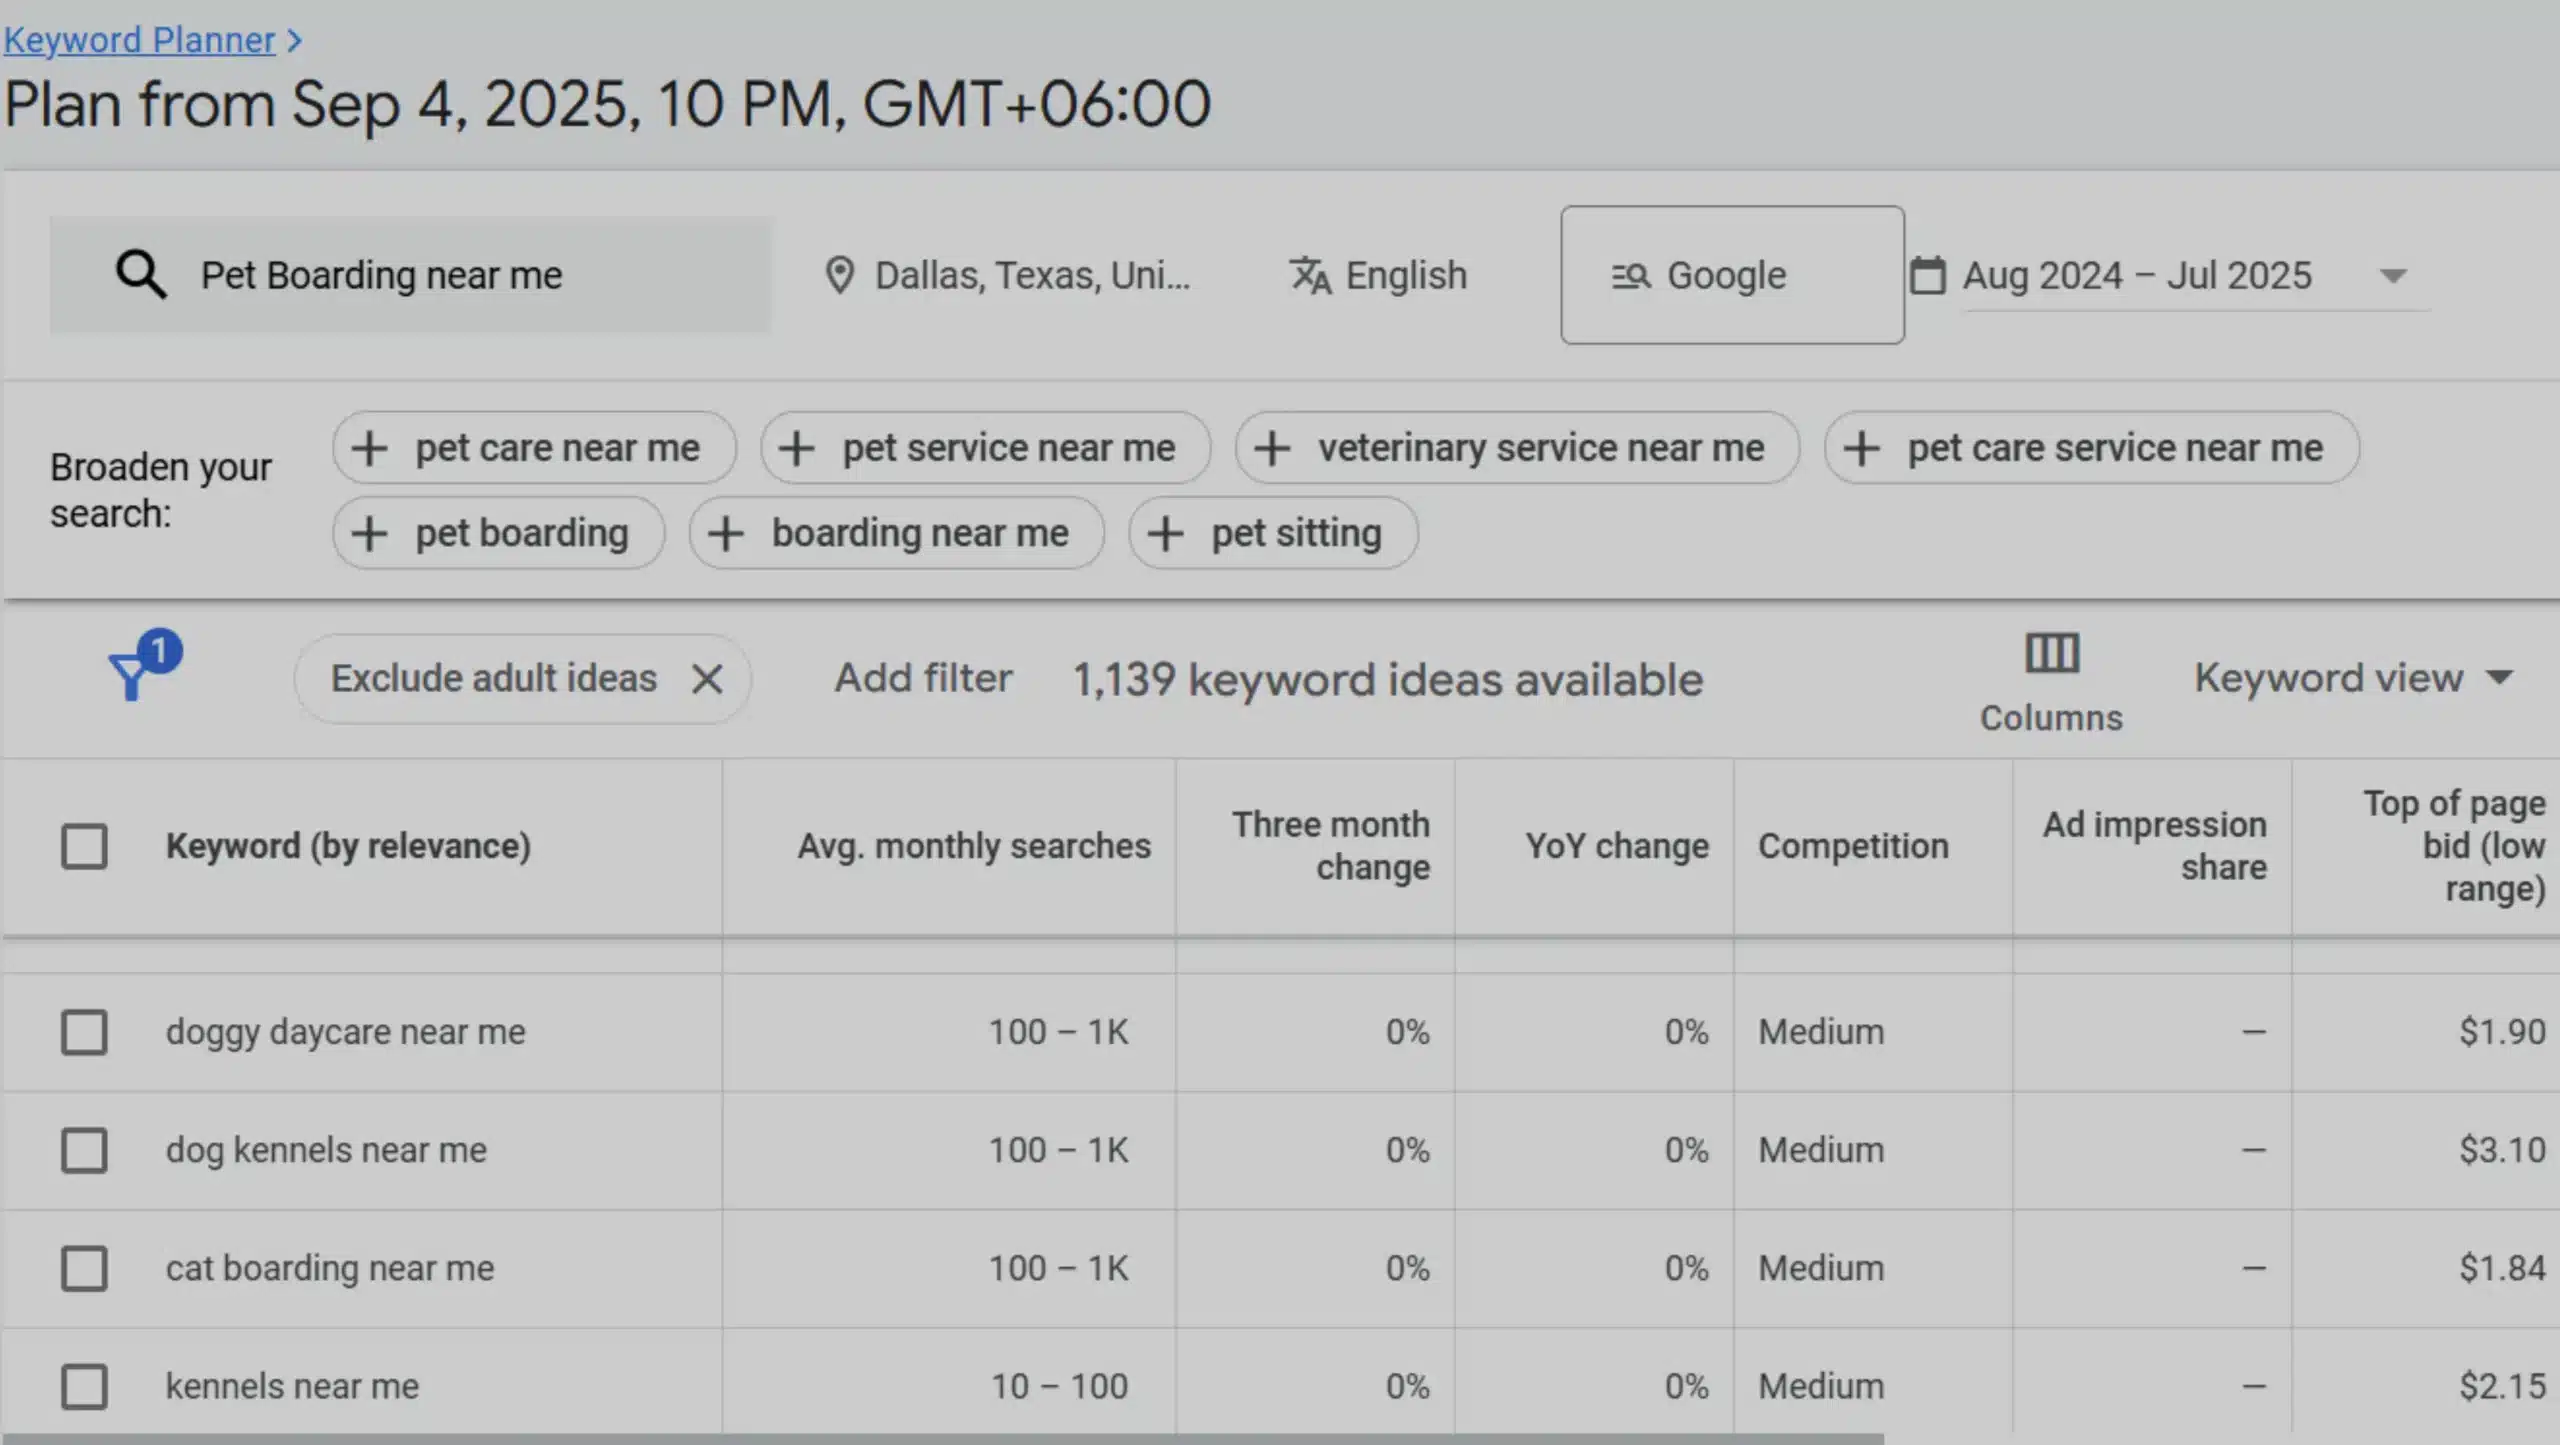Click the English language translate icon
This screenshot has width=2560, height=1445.
1310,275
